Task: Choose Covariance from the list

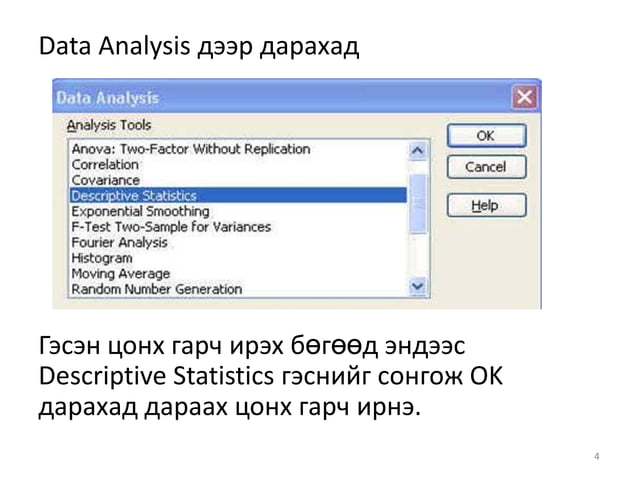Action: 238,180
